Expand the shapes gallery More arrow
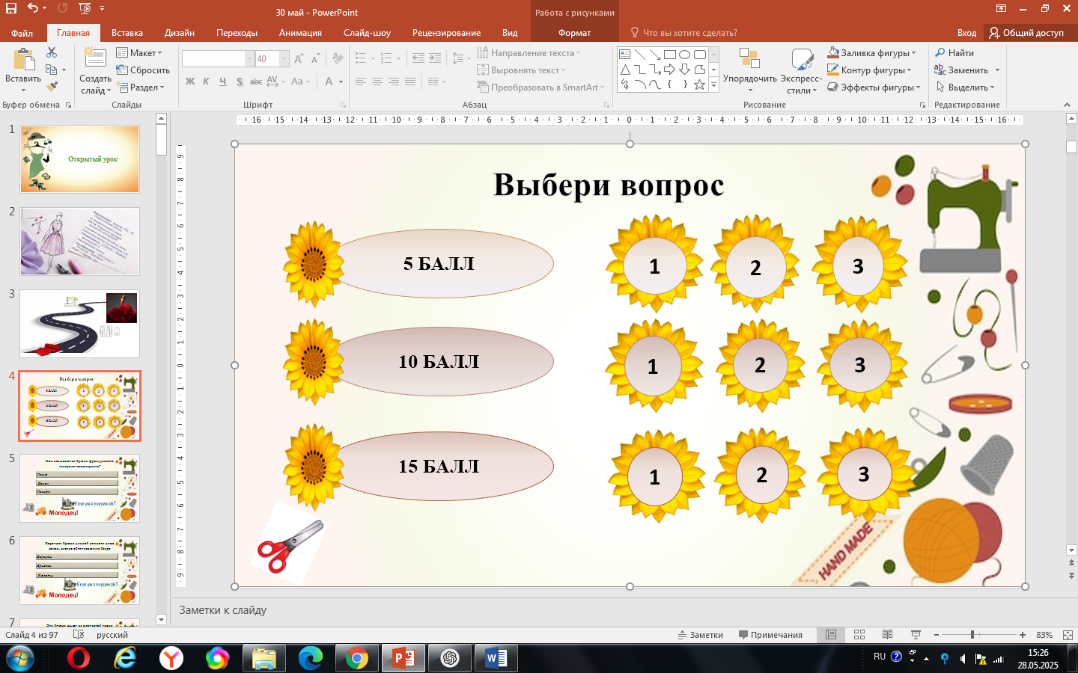This screenshot has height=673, width=1078. coord(713,85)
